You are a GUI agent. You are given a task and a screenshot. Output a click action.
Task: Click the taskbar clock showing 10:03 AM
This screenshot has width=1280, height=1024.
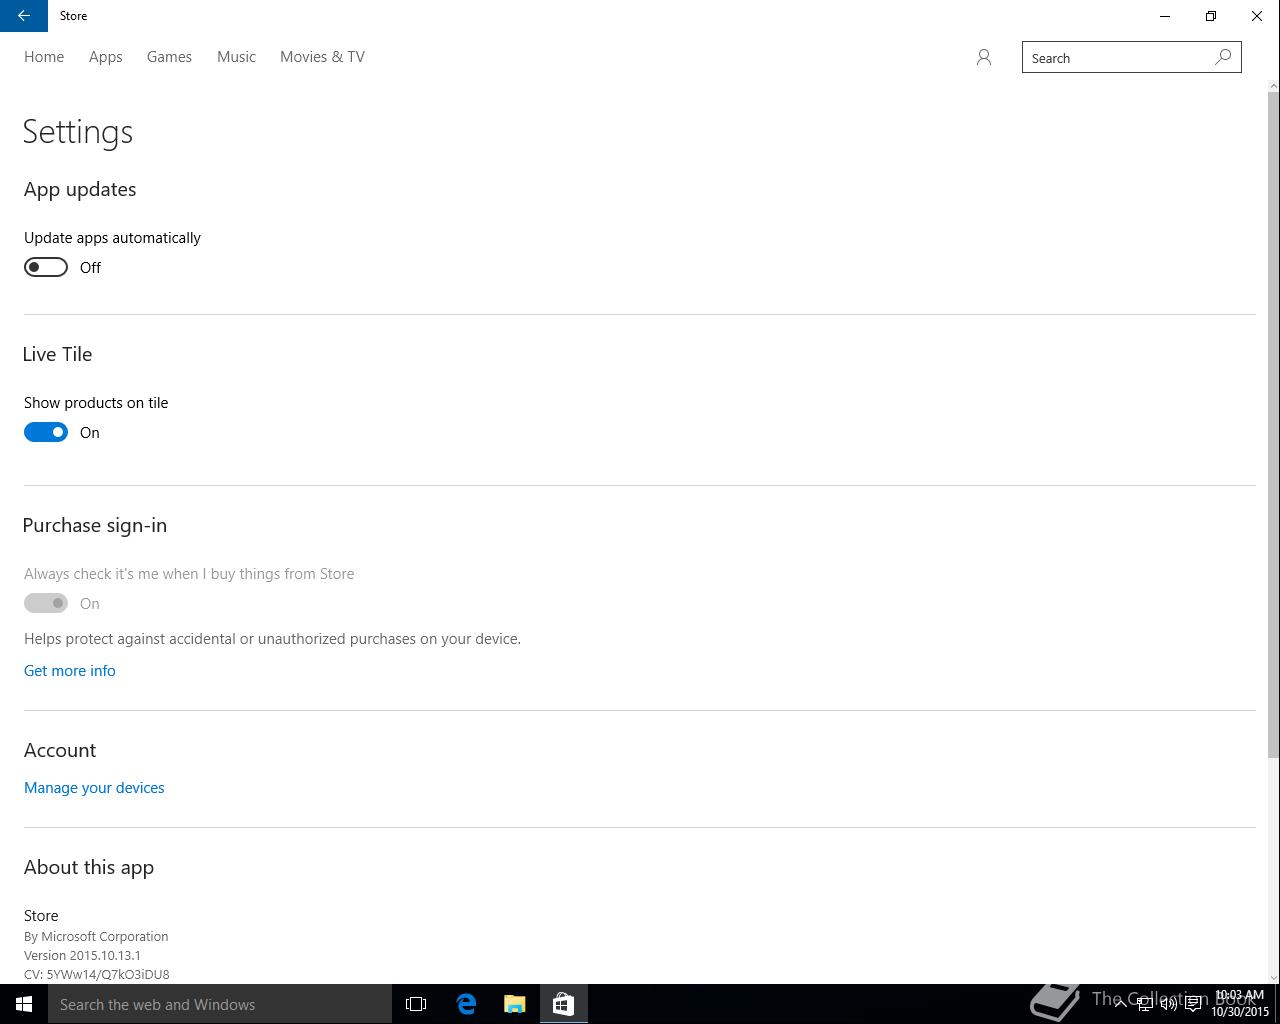(1240, 1003)
